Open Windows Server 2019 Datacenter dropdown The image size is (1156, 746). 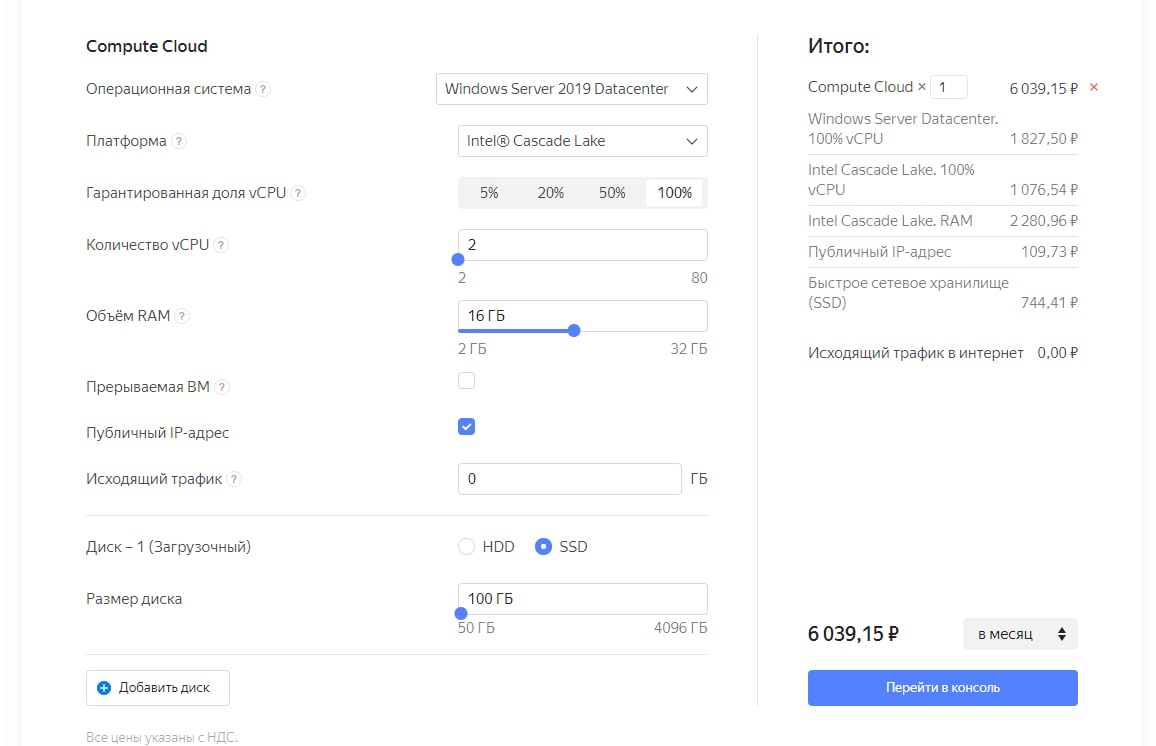tap(571, 89)
